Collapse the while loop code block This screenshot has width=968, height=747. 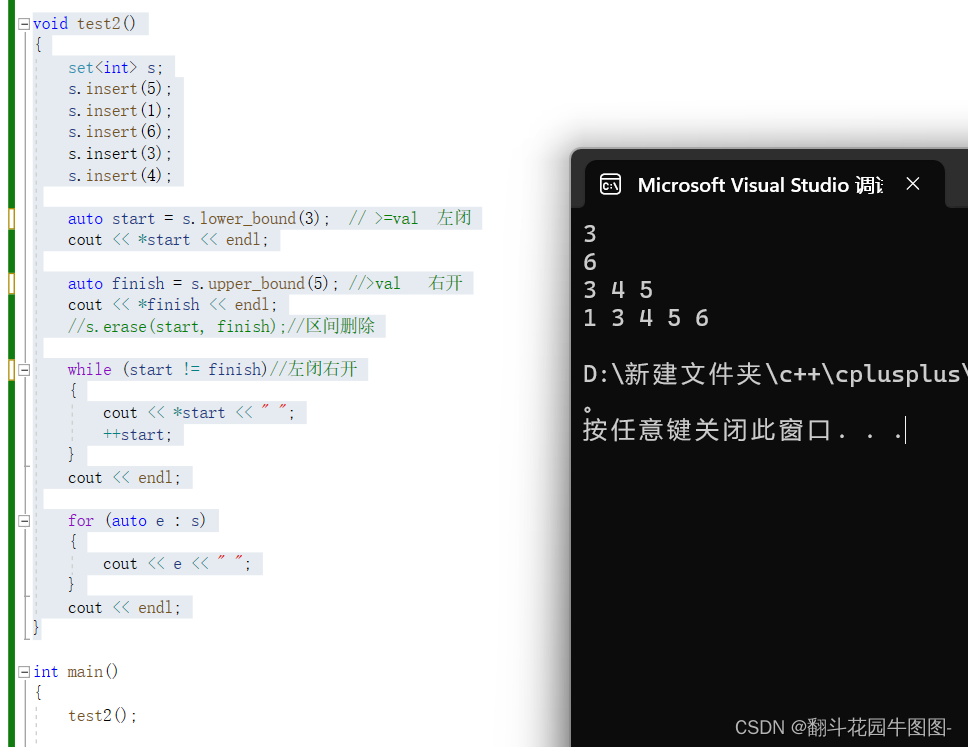click(24, 370)
